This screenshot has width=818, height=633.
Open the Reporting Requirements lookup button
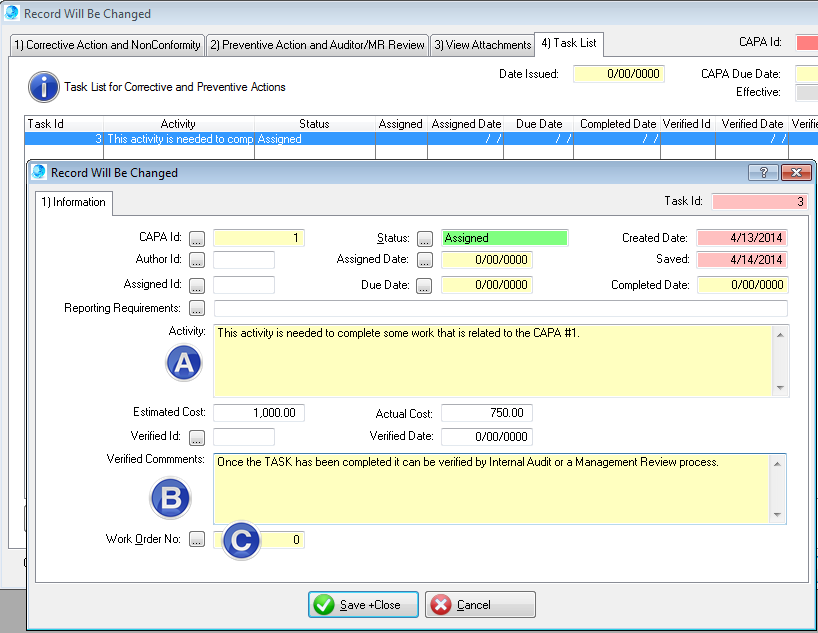(197, 309)
